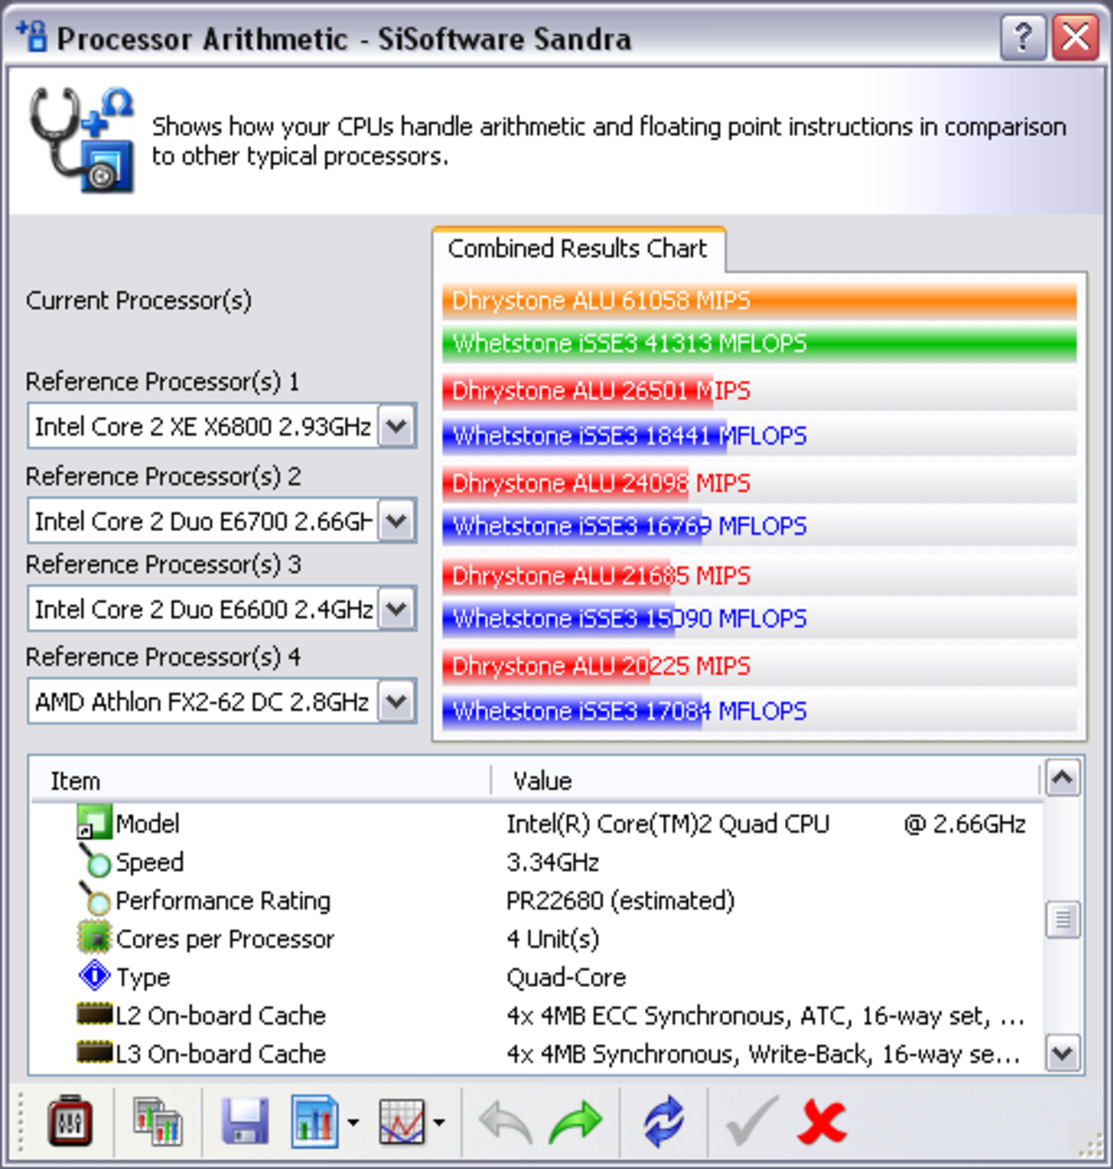Click the value 'PR22680 (estimated)'
Image resolution: width=1113 pixels, height=1169 pixels.
coord(620,901)
